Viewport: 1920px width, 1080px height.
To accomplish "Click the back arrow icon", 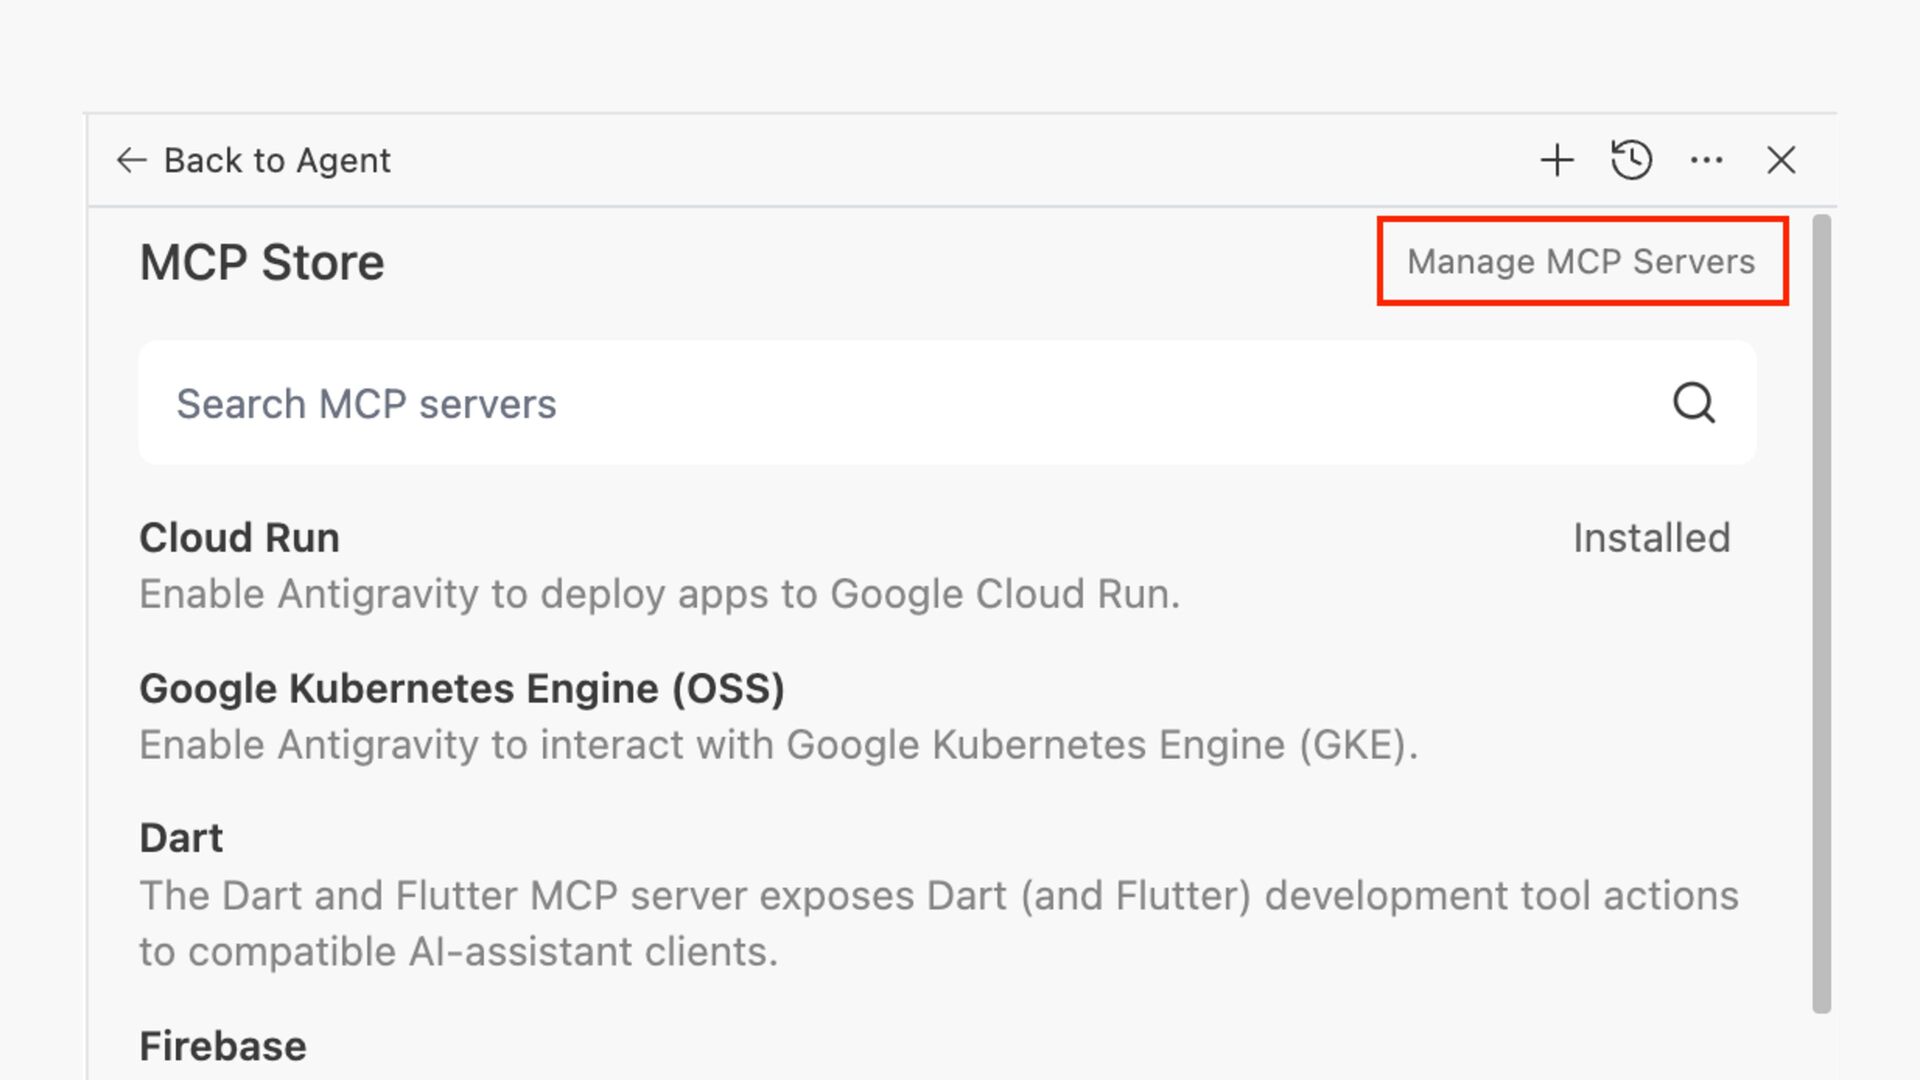I will [x=131, y=160].
